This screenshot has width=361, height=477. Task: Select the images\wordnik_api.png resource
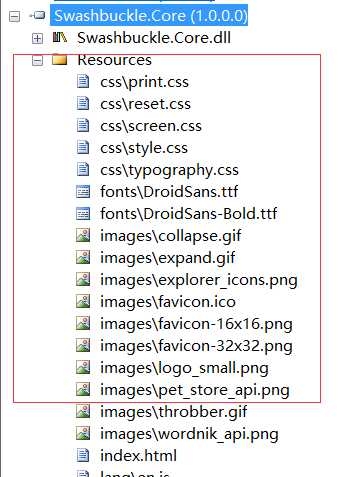tap(189, 434)
